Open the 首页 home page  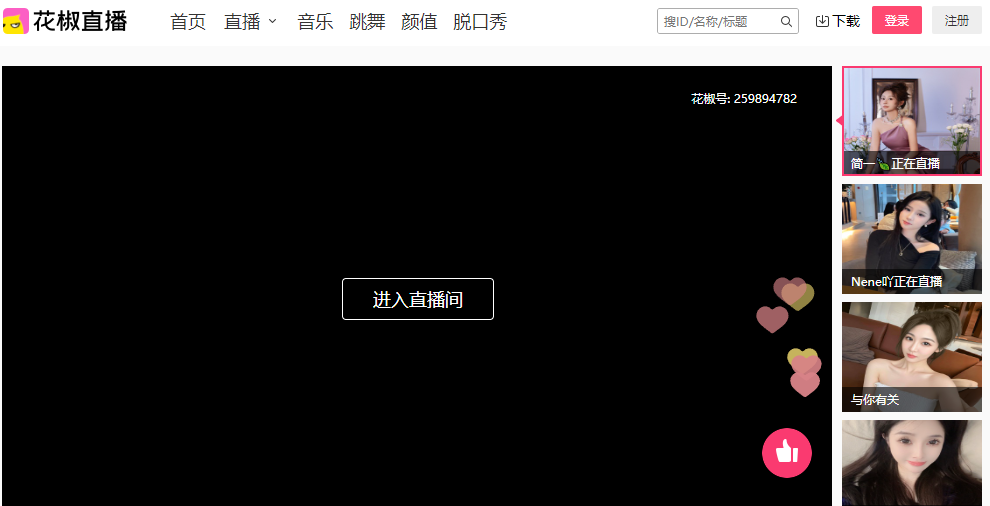188,22
